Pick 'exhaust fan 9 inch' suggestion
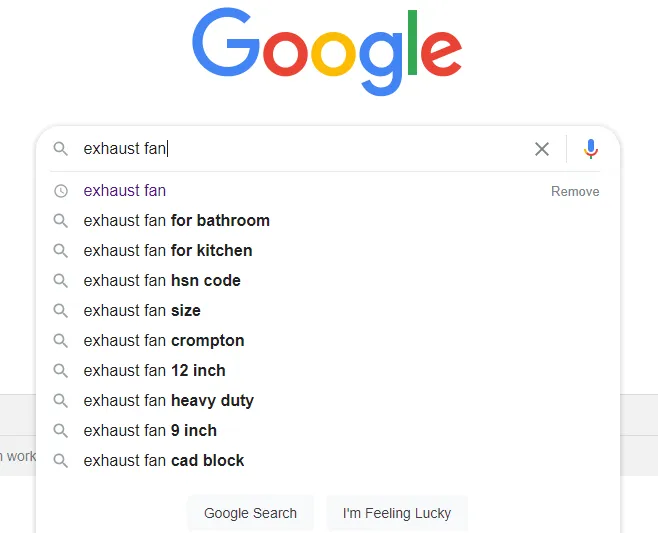 point(150,431)
